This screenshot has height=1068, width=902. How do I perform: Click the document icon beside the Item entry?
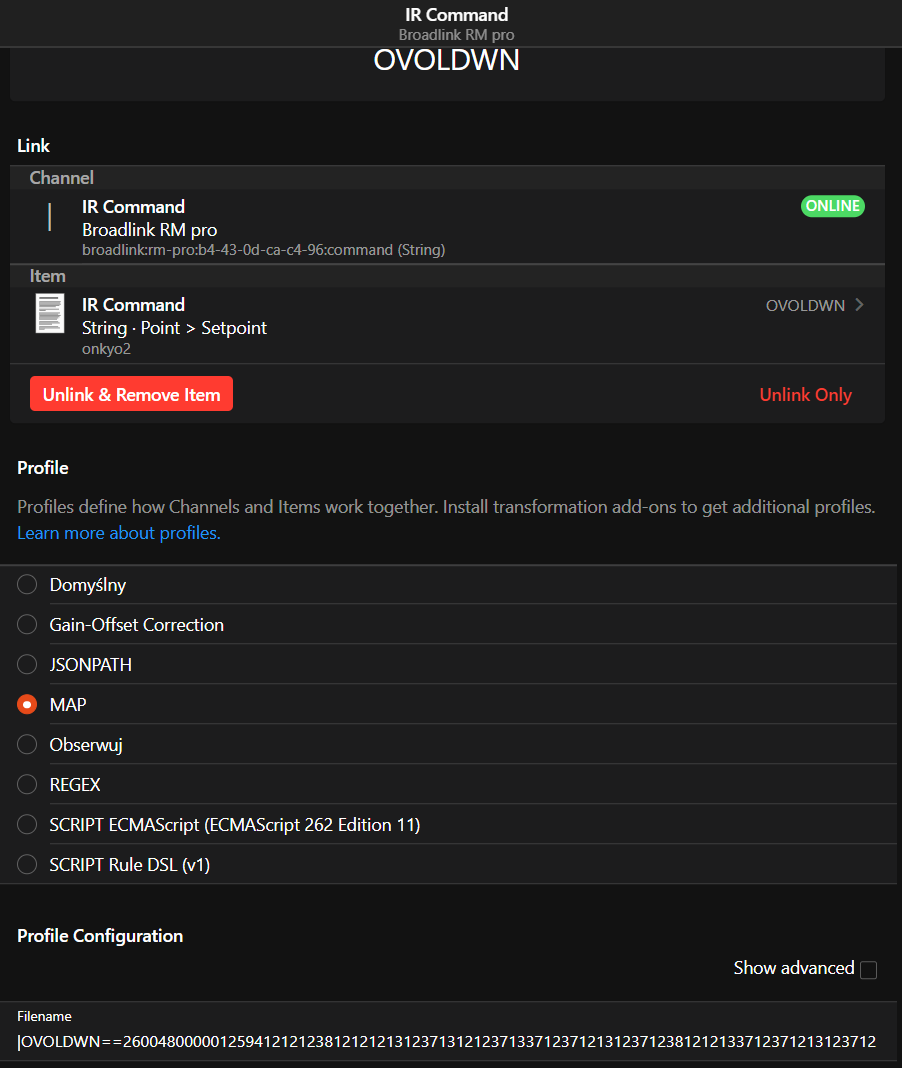(x=50, y=314)
